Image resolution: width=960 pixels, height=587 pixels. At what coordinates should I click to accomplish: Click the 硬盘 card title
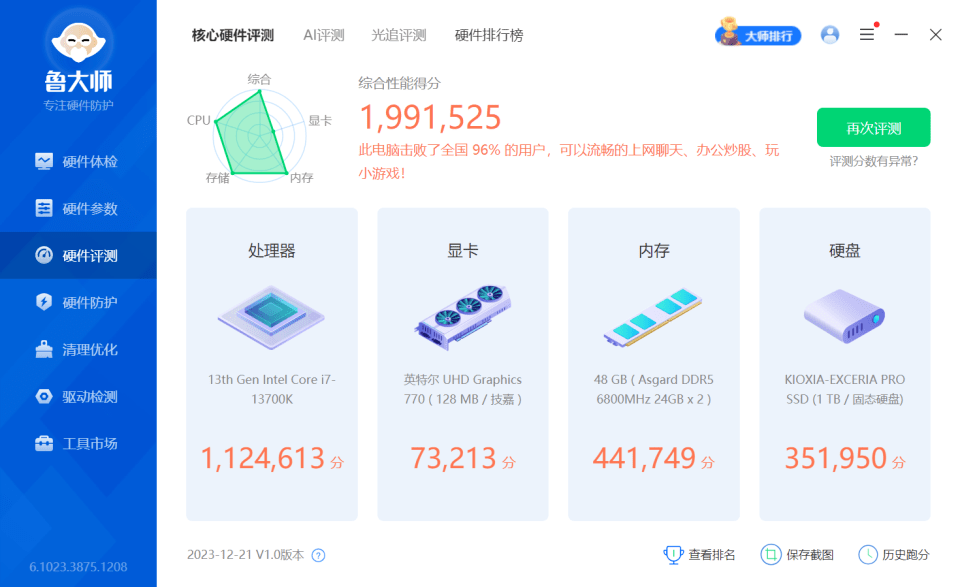845,250
